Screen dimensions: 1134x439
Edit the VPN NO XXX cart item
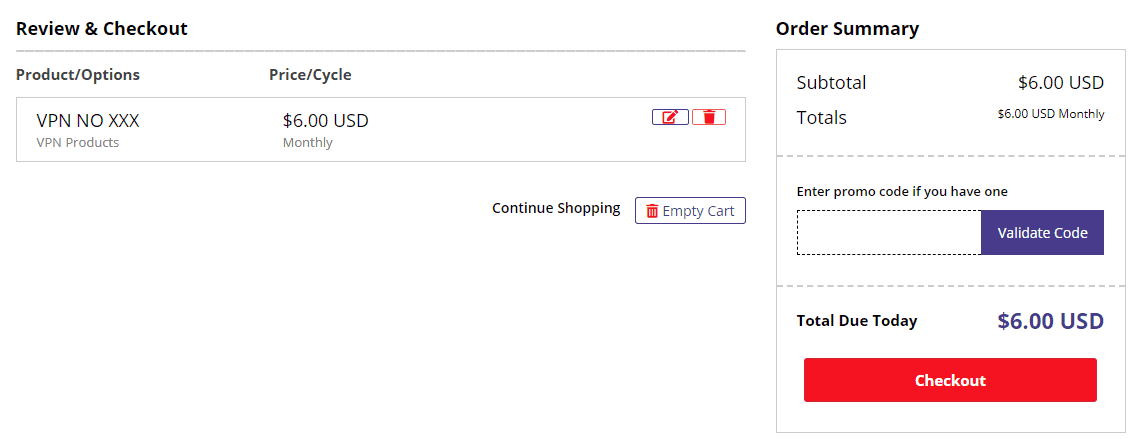point(670,117)
